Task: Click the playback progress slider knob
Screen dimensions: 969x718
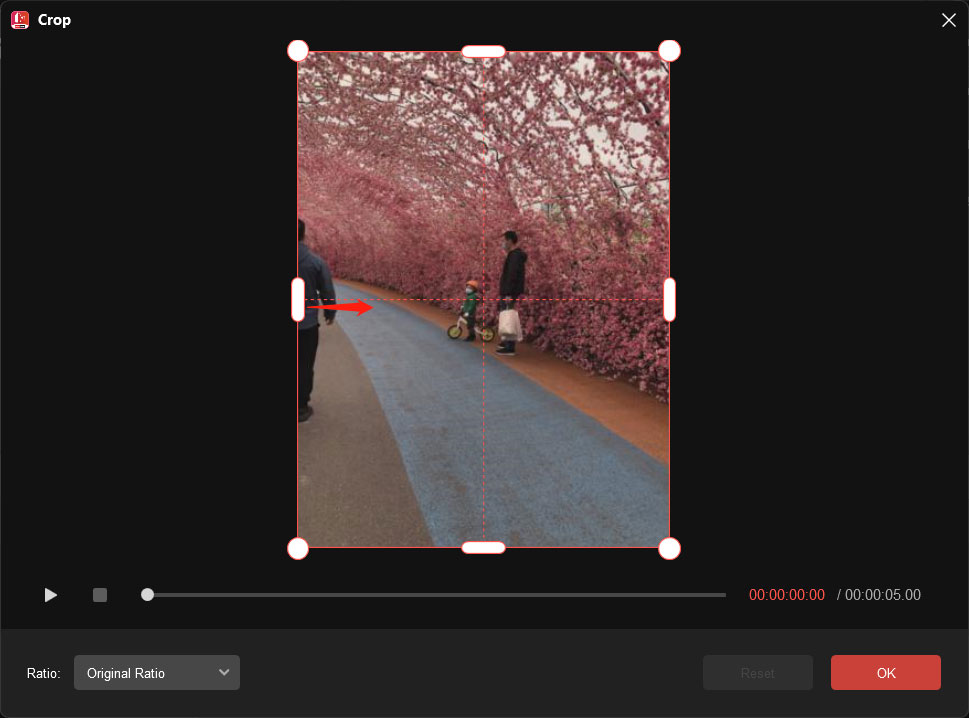Action: (147, 595)
